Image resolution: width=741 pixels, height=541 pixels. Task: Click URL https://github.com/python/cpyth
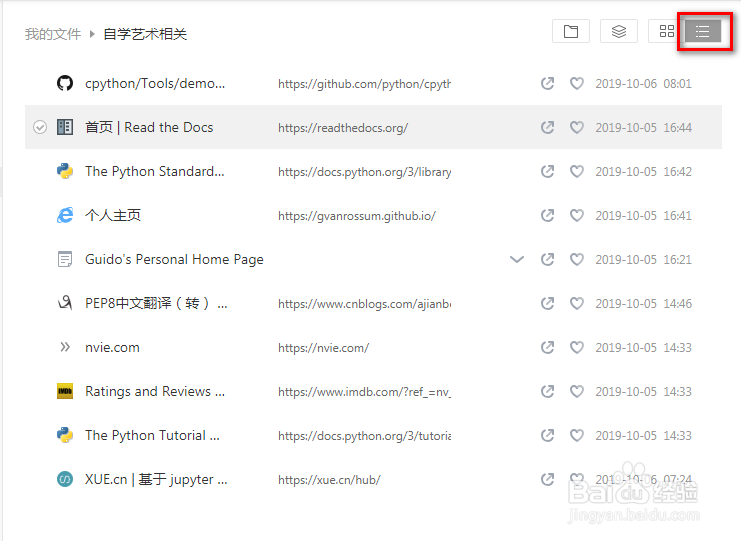pos(364,84)
